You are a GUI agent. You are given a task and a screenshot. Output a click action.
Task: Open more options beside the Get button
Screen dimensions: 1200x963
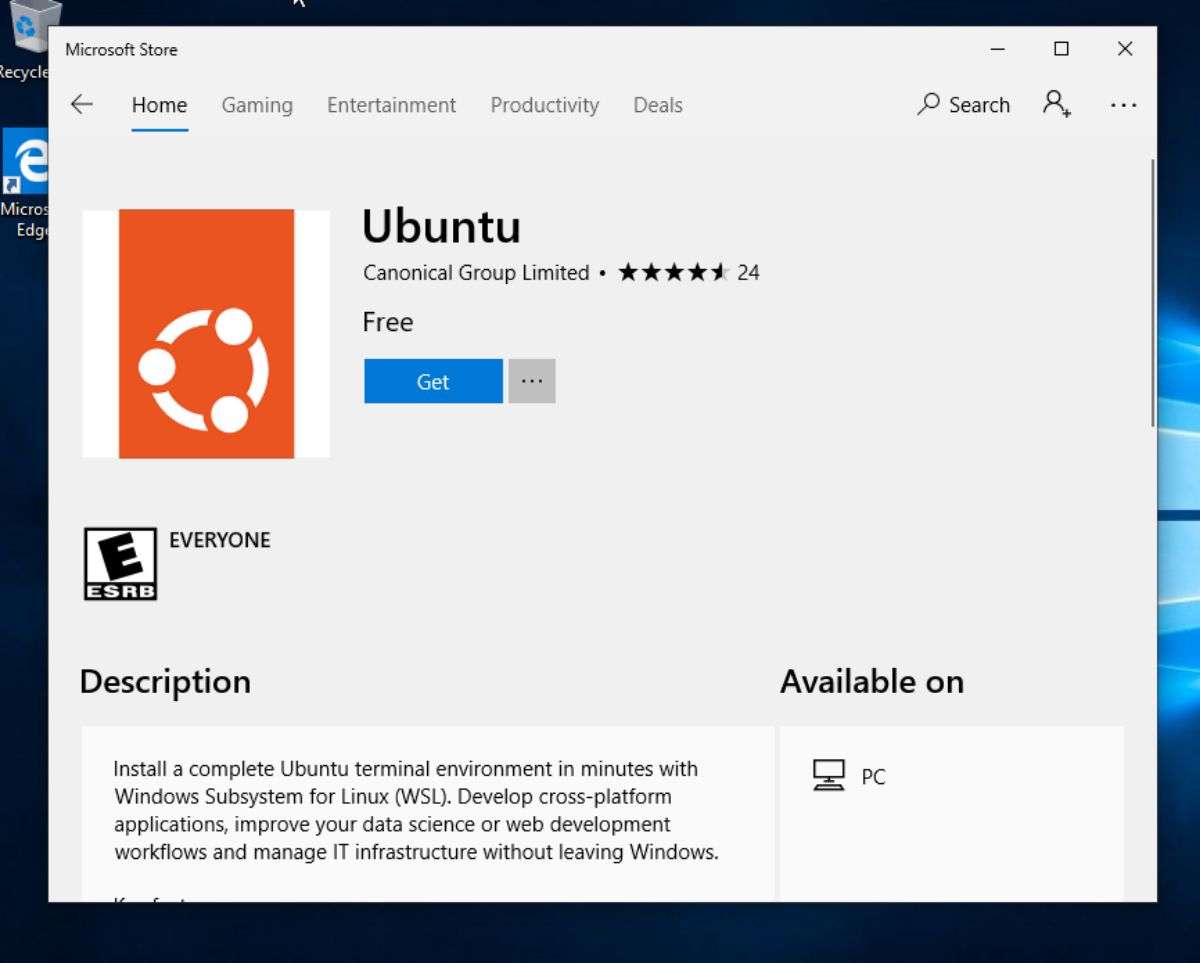click(x=532, y=381)
